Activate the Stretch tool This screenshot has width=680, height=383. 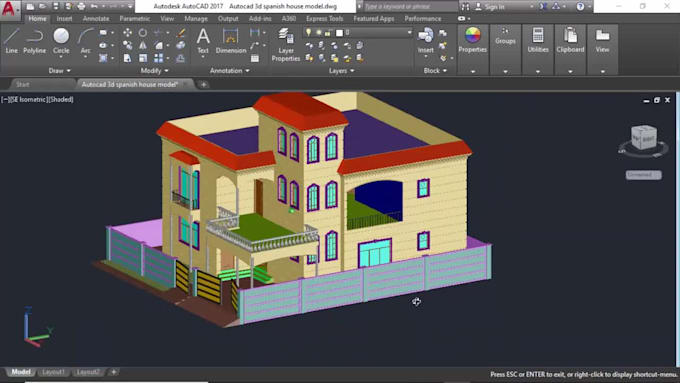point(128,58)
